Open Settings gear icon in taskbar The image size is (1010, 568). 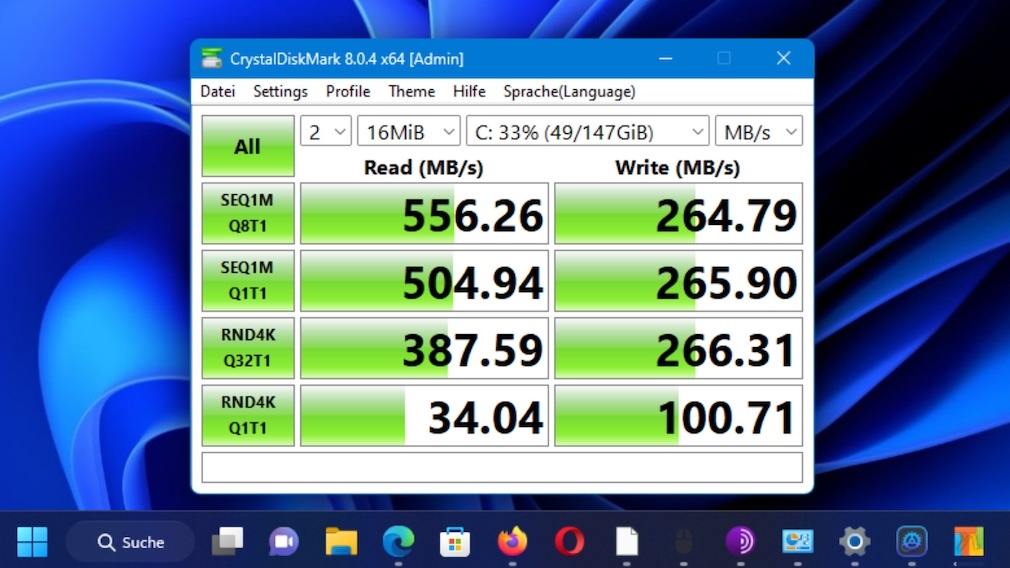tap(854, 541)
